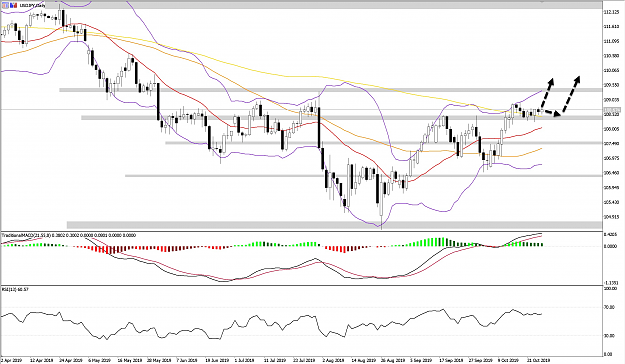
Task: Click the 107.490 price axis label
Action: point(611,144)
